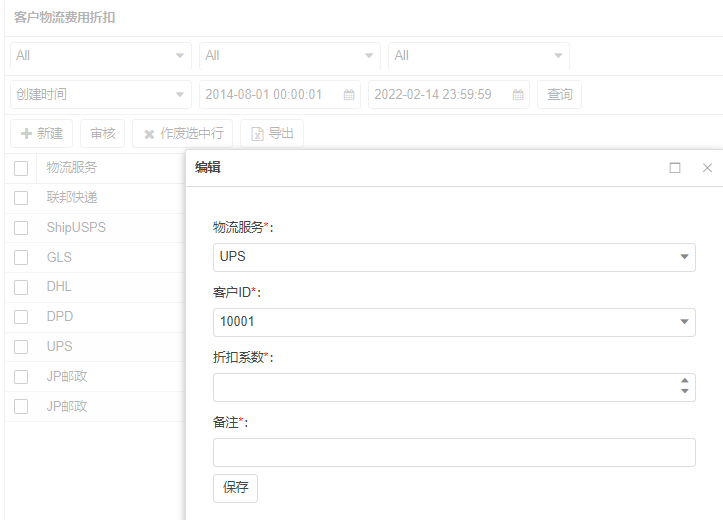Select the 联邦快递 row text
The width and height of the screenshot is (723, 520).
tap(71, 197)
